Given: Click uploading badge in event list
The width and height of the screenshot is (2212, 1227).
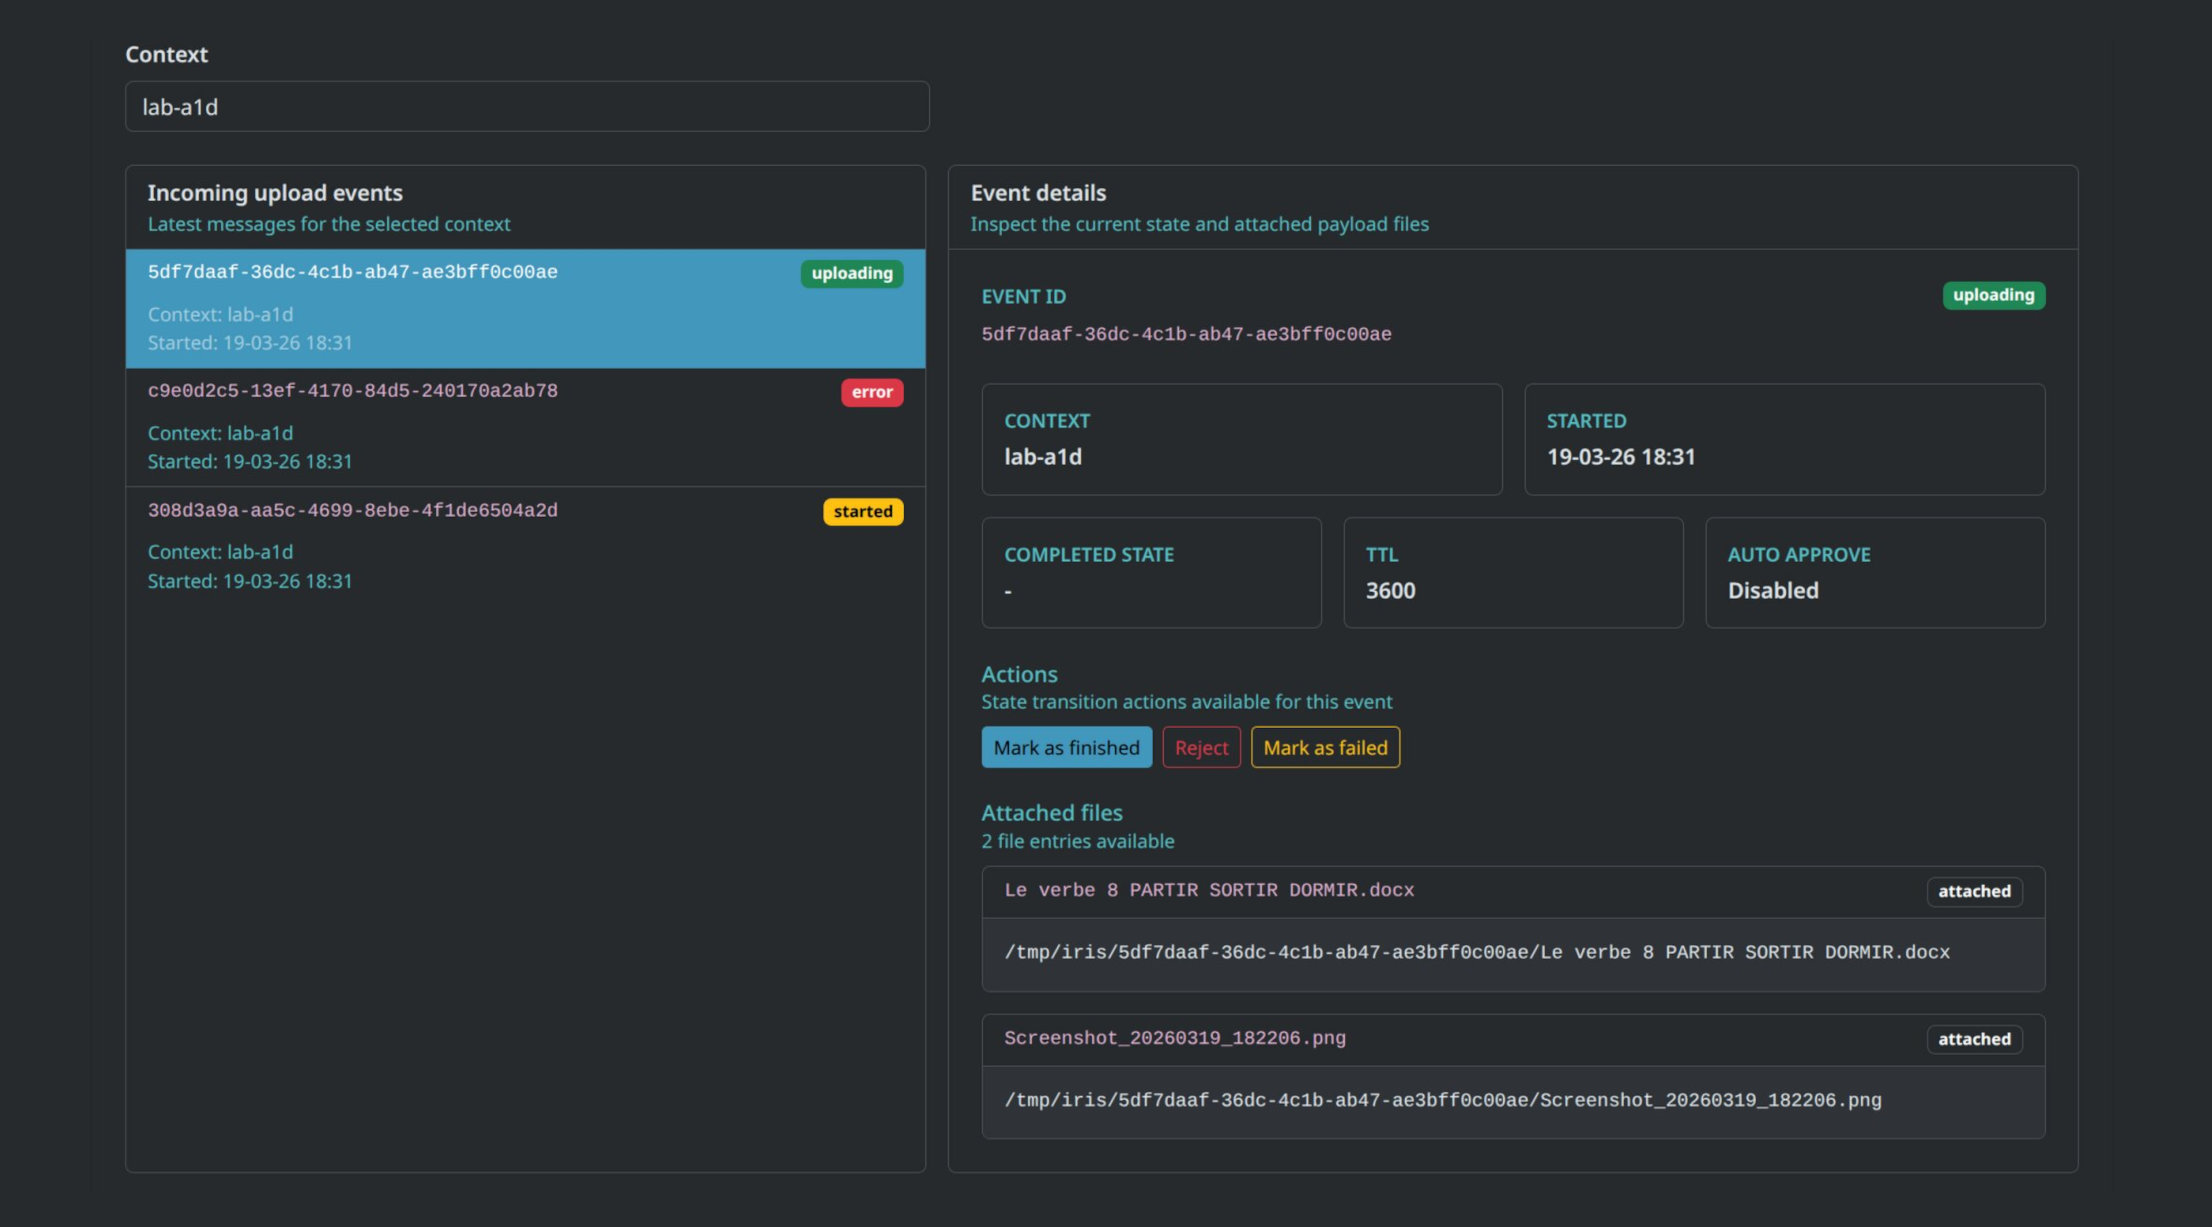Looking at the screenshot, I should tap(851, 274).
